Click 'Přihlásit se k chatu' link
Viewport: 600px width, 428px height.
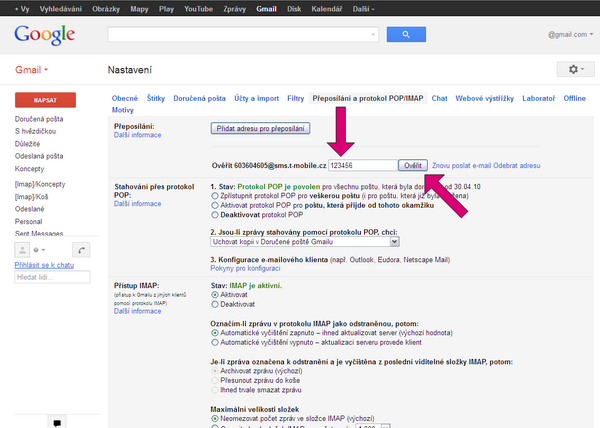coord(44,265)
